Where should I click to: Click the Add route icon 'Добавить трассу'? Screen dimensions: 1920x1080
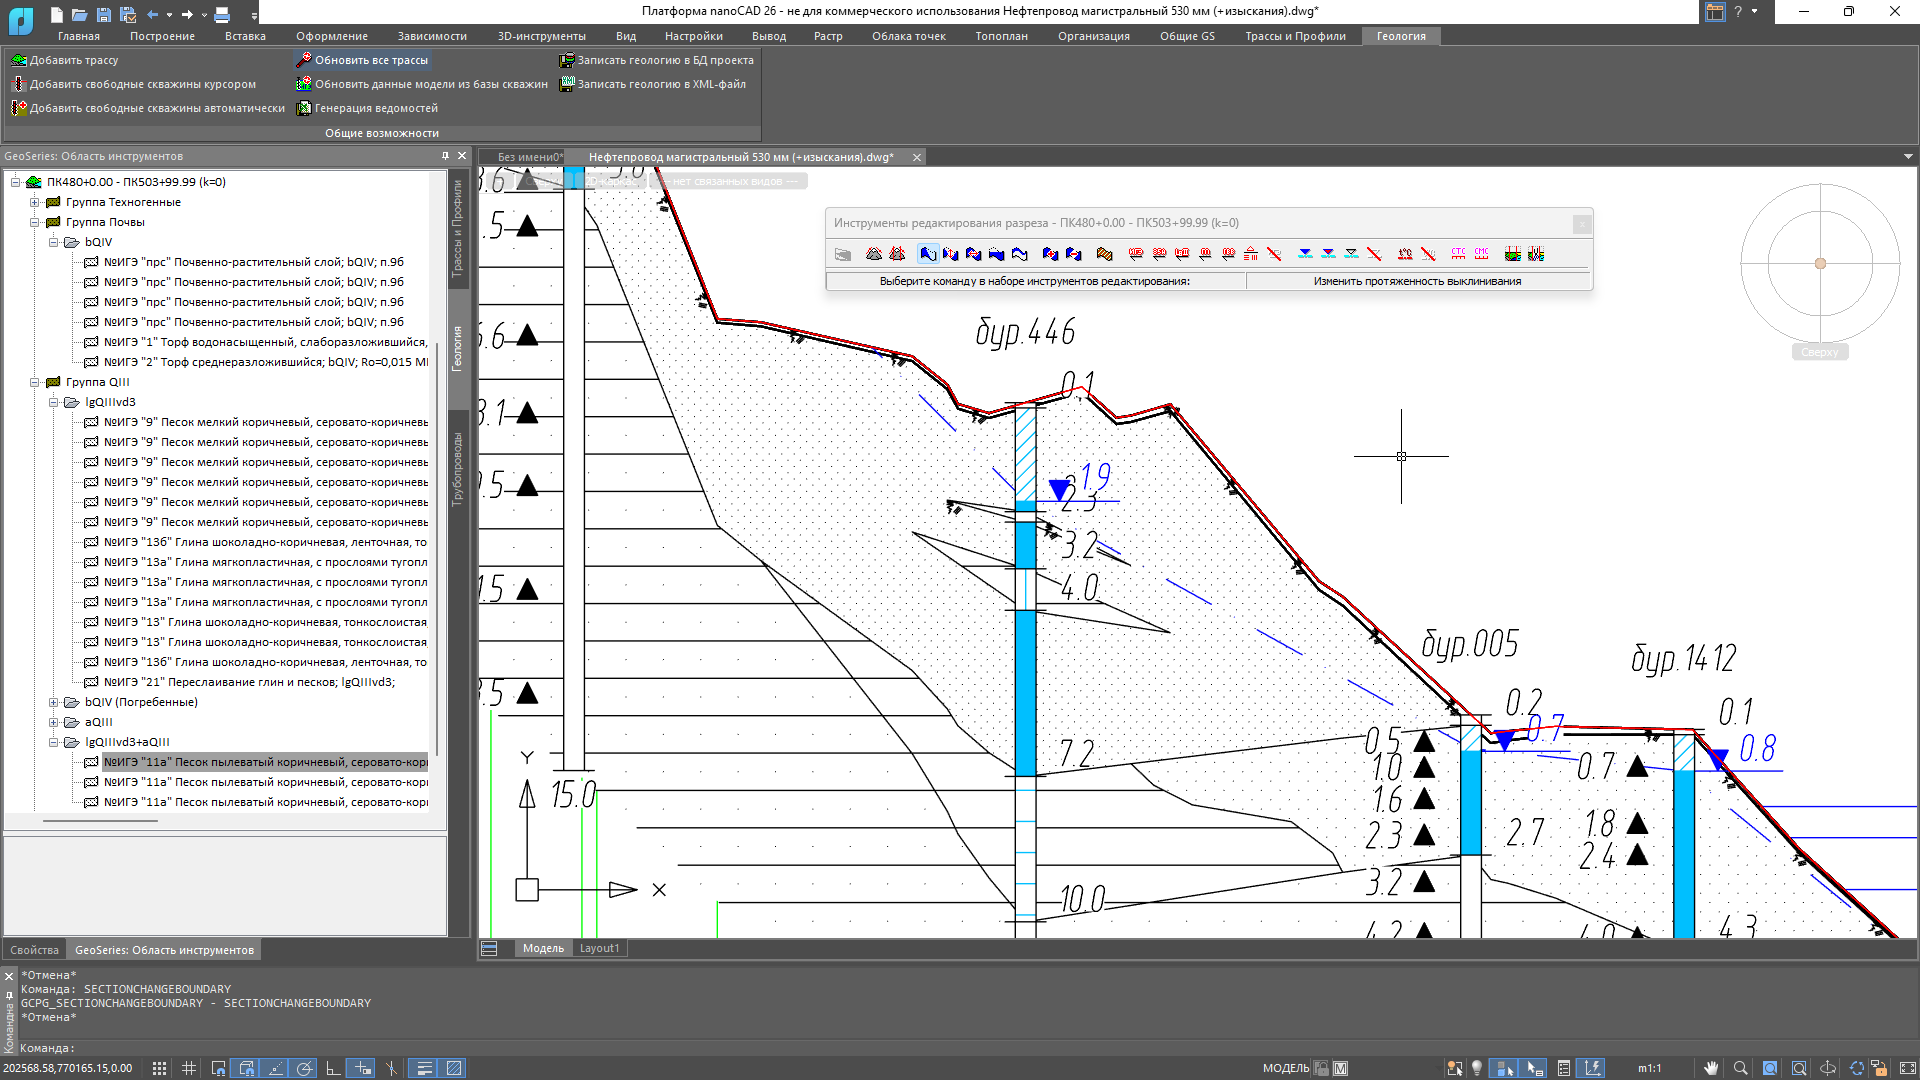(19, 60)
